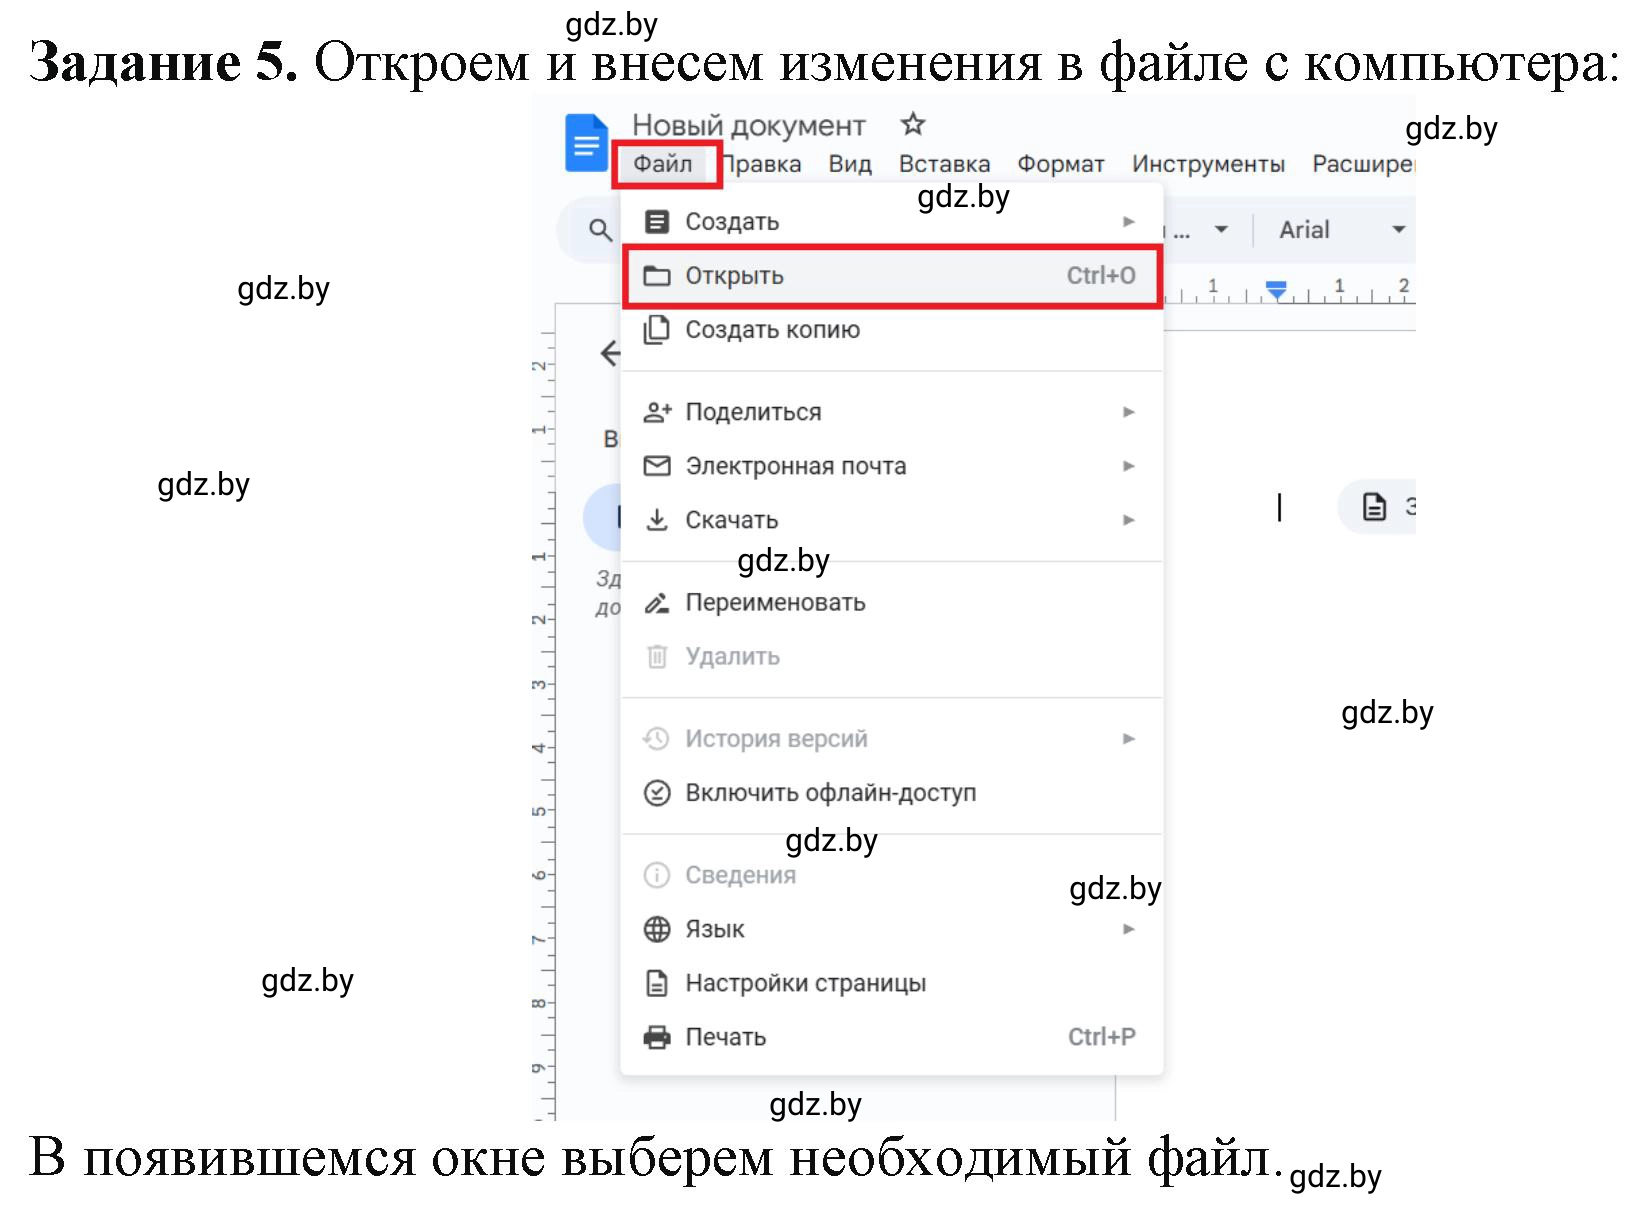The height and width of the screenshot is (1209, 1641).
Task: Open the Файл menu
Action: 663,164
